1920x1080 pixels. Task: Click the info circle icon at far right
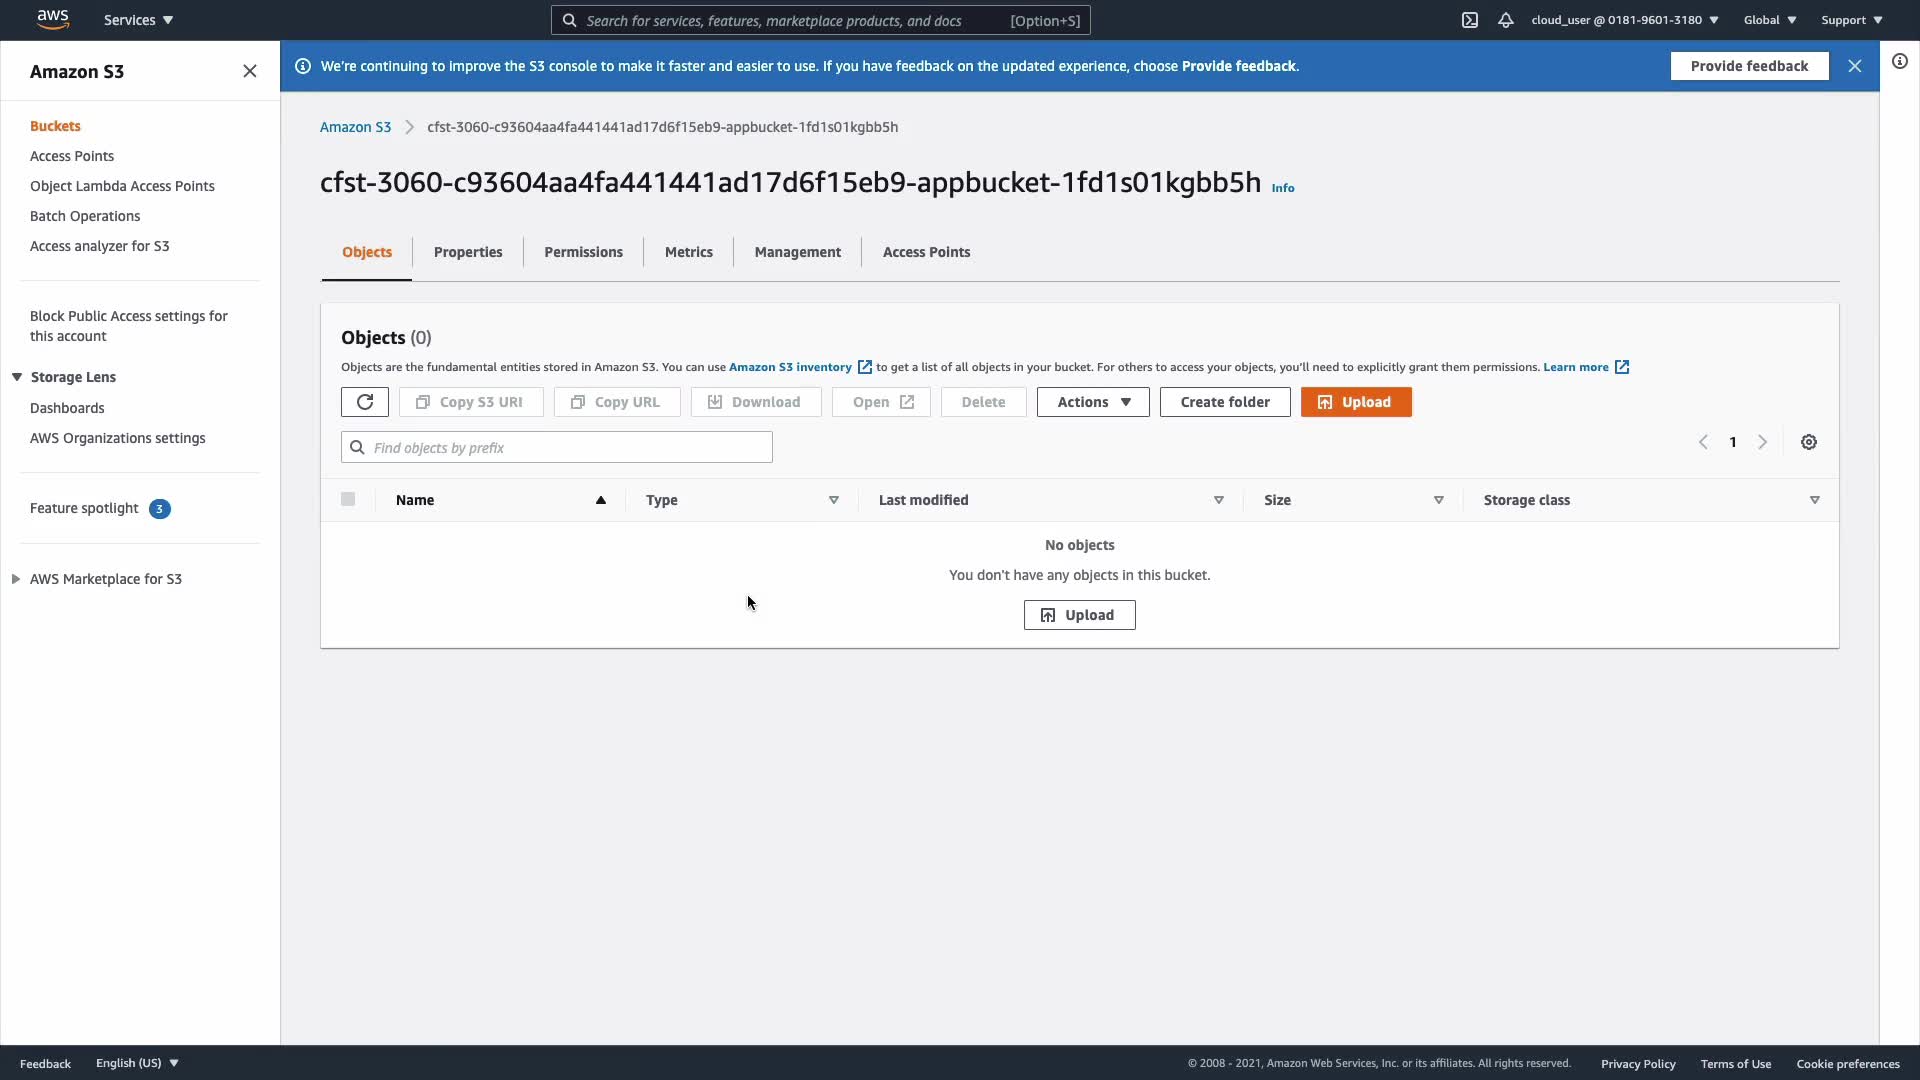(x=1899, y=62)
